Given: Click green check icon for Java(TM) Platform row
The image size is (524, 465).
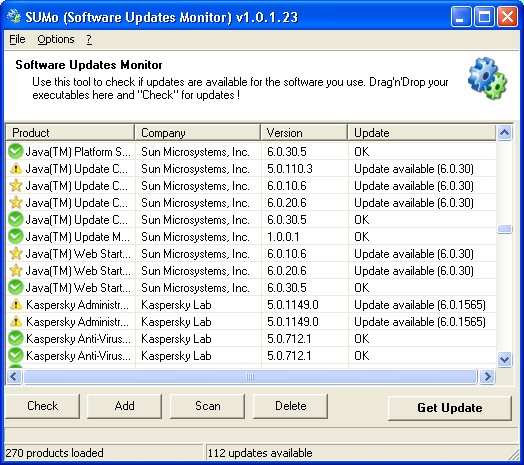Looking at the screenshot, I should [15, 151].
